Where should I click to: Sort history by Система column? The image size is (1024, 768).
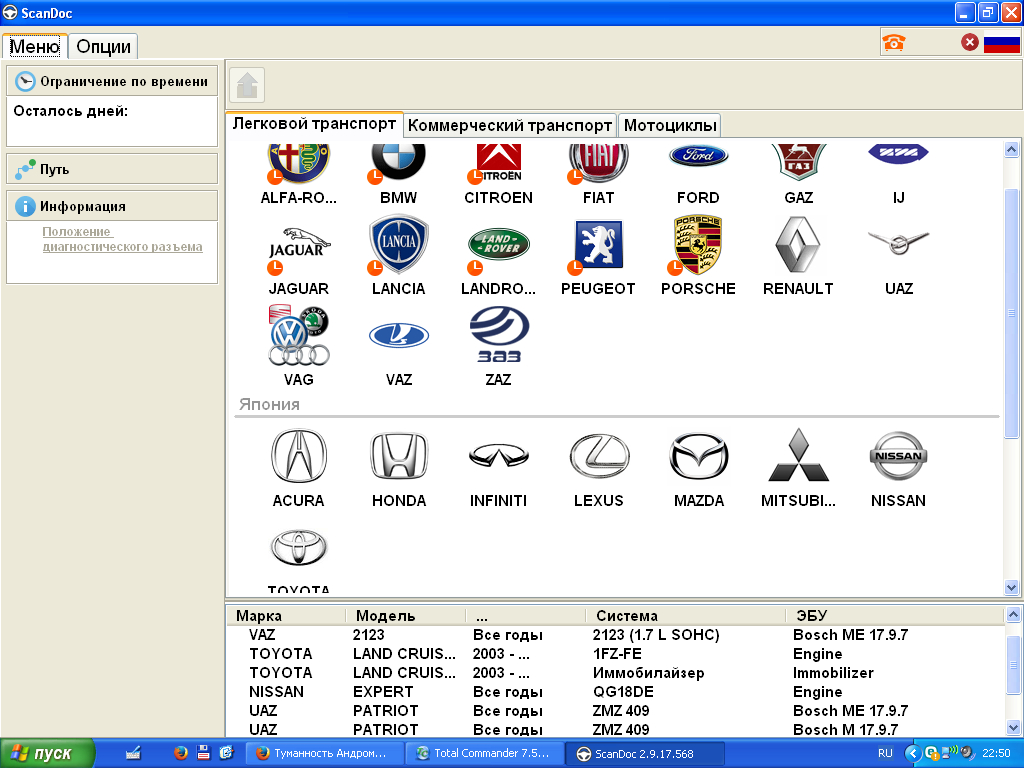point(684,615)
